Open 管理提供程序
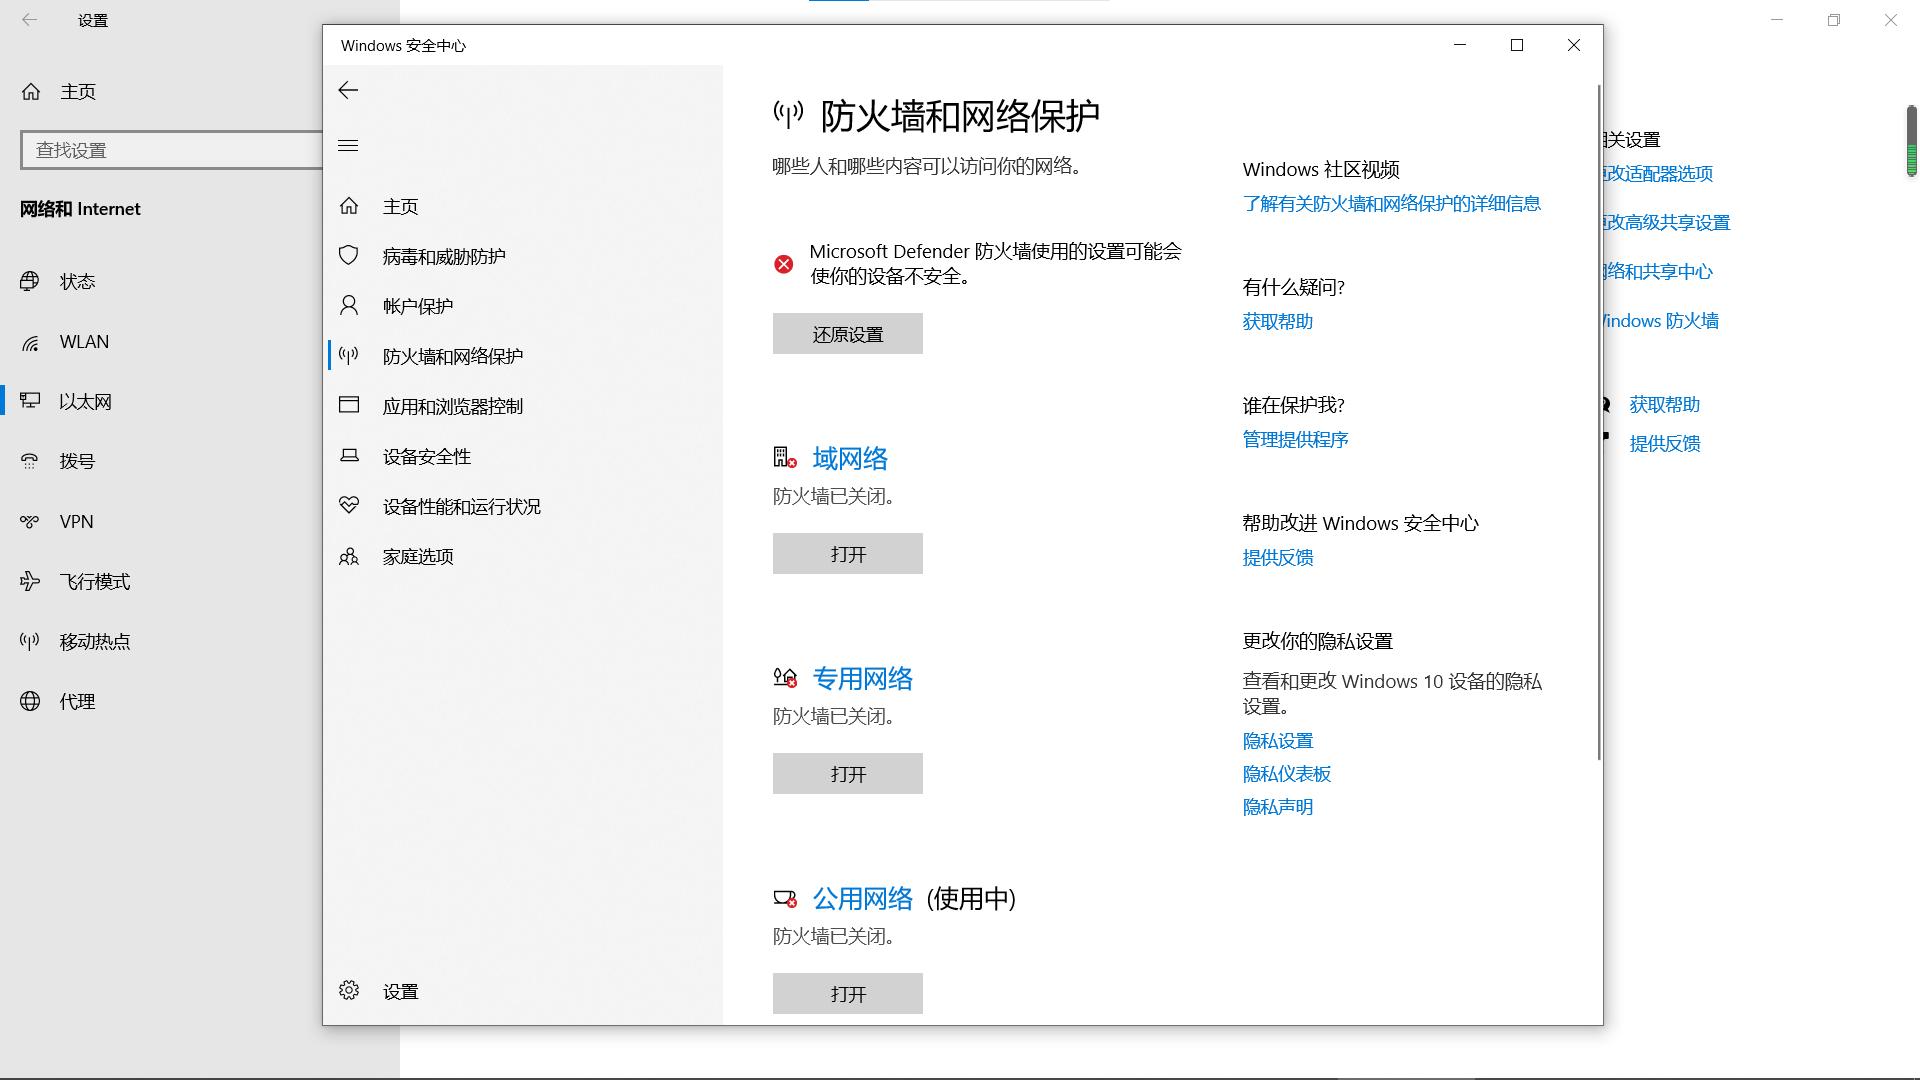Screen dimensions: 1920x1080 1295,438
